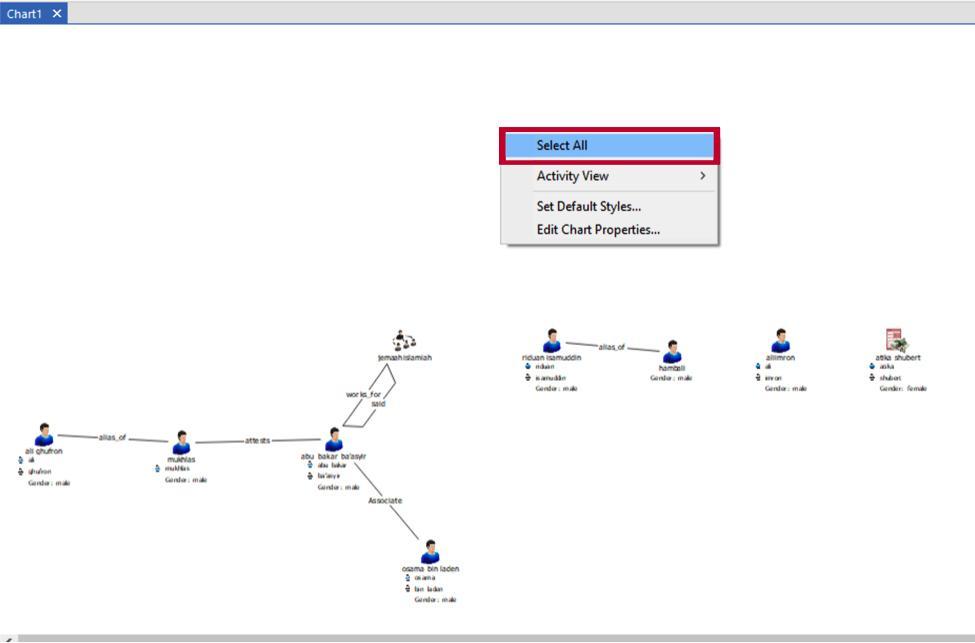Image resolution: width=975 pixels, height=643 pixels.
Task: Select the riduan isamuddin person icon
Action: tap(551, 341)
